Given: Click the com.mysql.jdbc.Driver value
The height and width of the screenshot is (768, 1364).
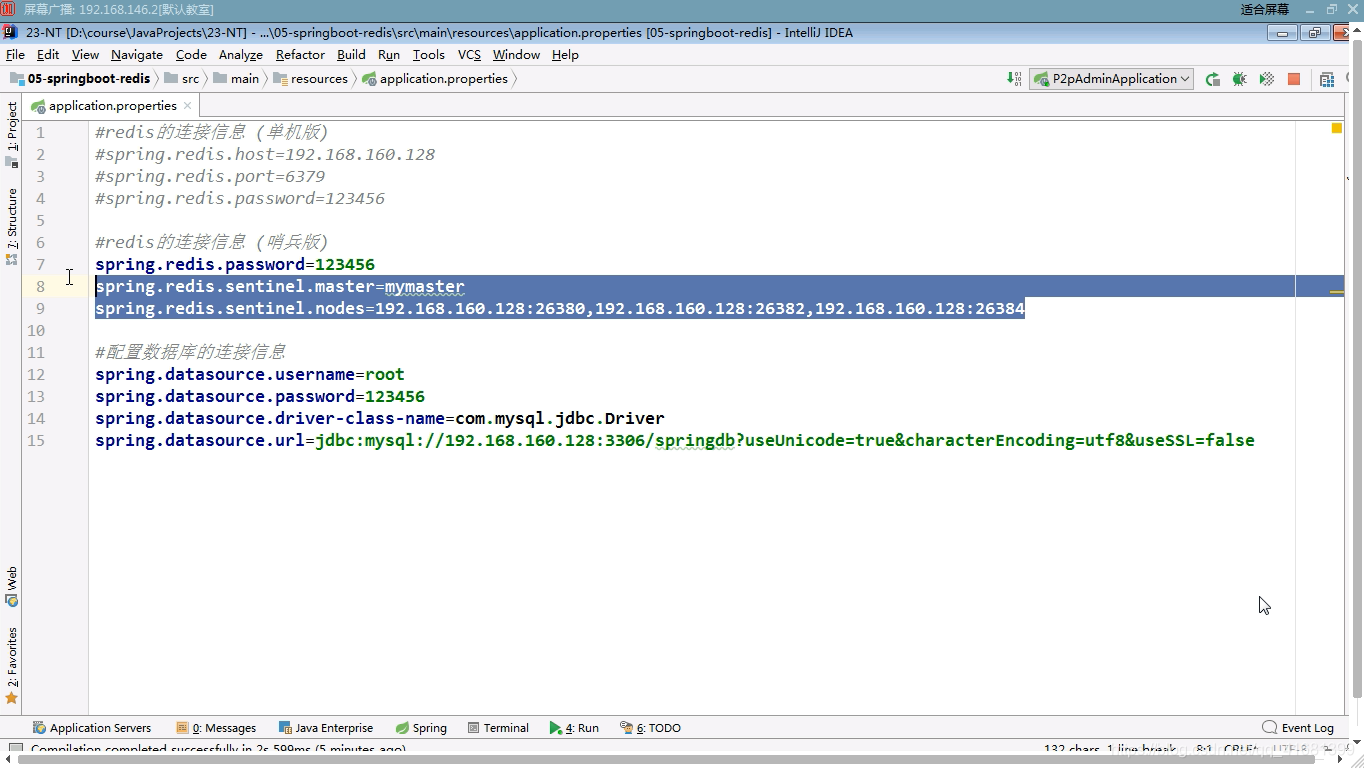Looking at the screenshot, I should (560, 418).
